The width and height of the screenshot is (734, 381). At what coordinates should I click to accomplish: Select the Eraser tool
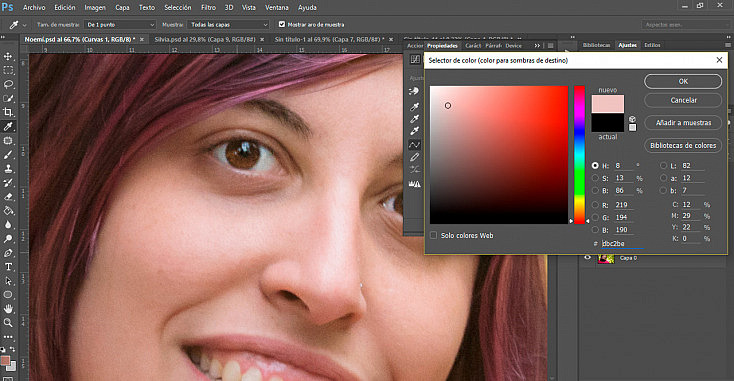click(x=8, y=197)
